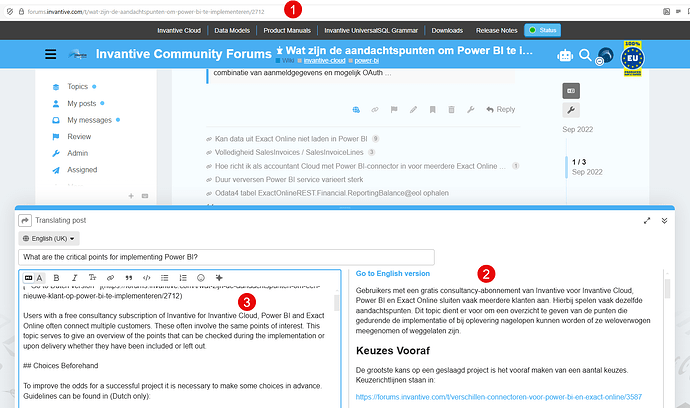690x408 pixels.
Task: Switch composer to rich text mode
Action: (x=40, y=278)
